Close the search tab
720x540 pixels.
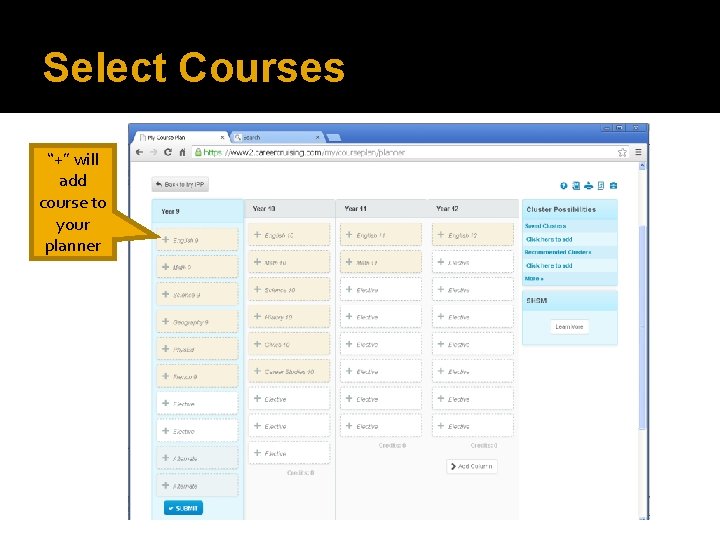click(x=318, y=137)
